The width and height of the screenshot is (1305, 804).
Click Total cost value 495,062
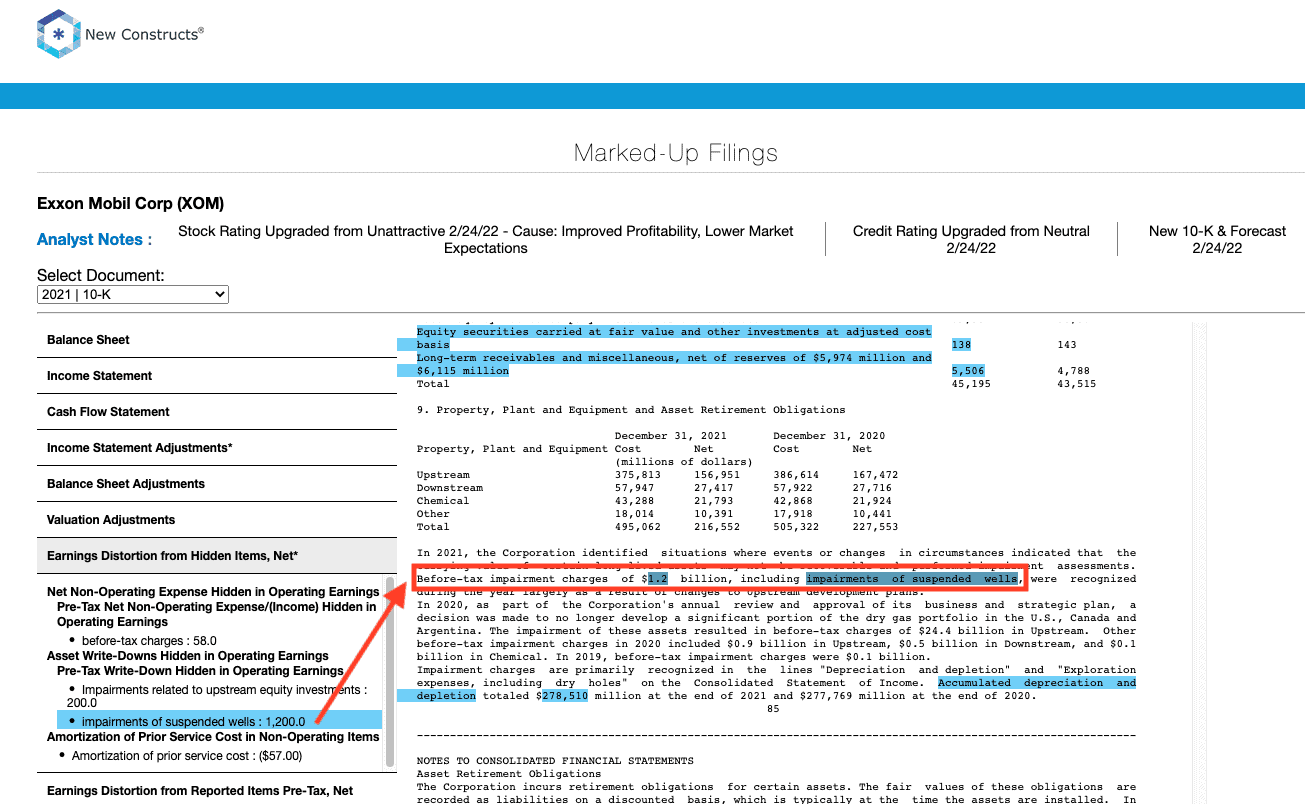click(638, 527)
